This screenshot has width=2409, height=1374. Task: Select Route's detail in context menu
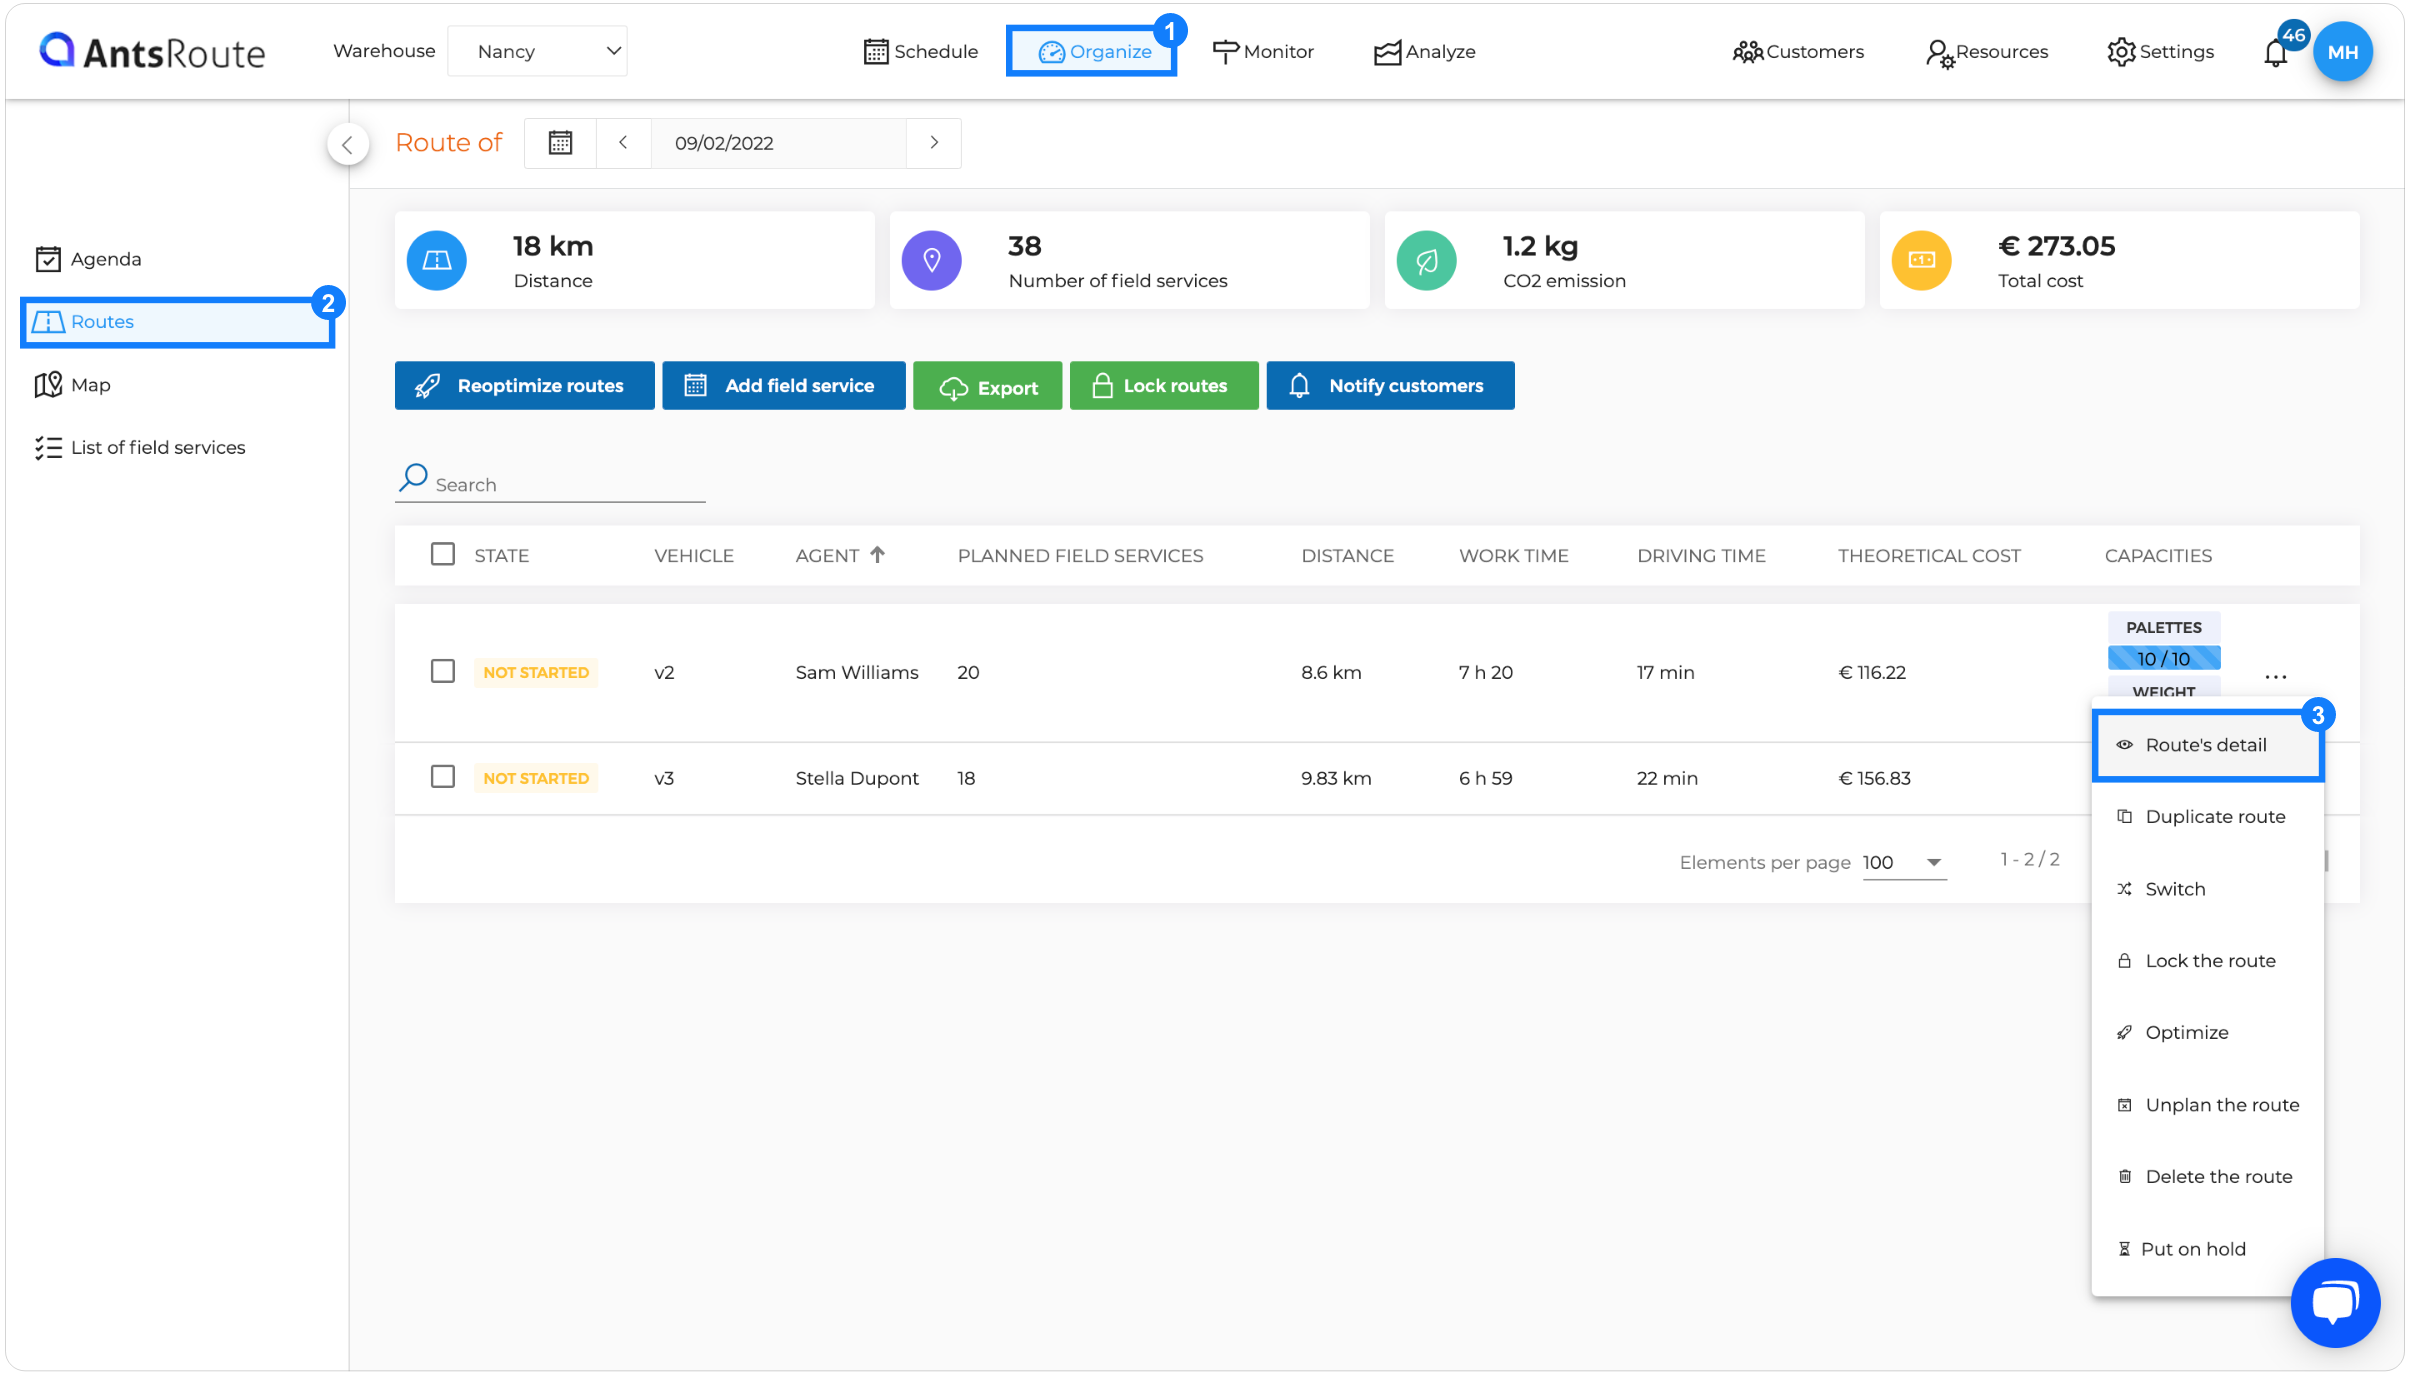click(2207, 745)
